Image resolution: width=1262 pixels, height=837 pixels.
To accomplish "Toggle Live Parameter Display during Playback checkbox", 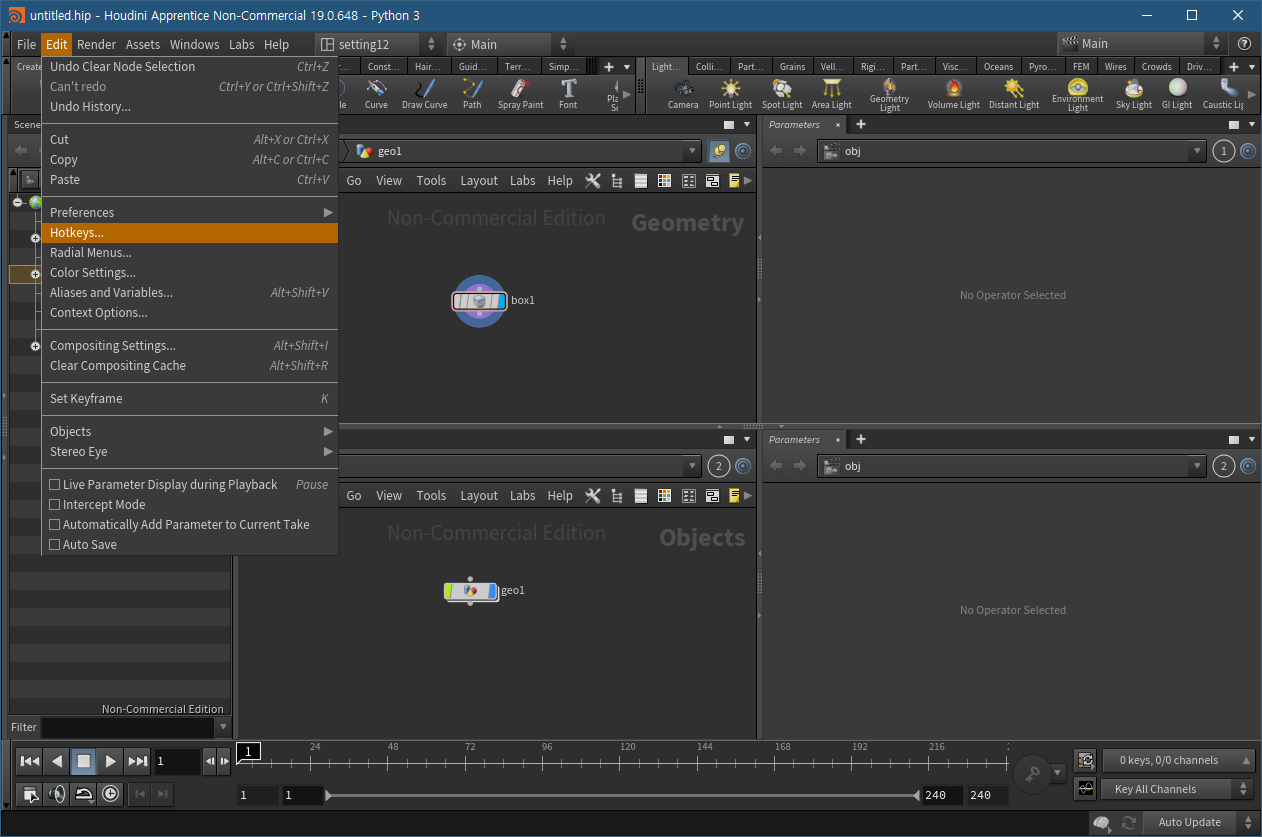I will pyautogui.click(x=55, y=485).
